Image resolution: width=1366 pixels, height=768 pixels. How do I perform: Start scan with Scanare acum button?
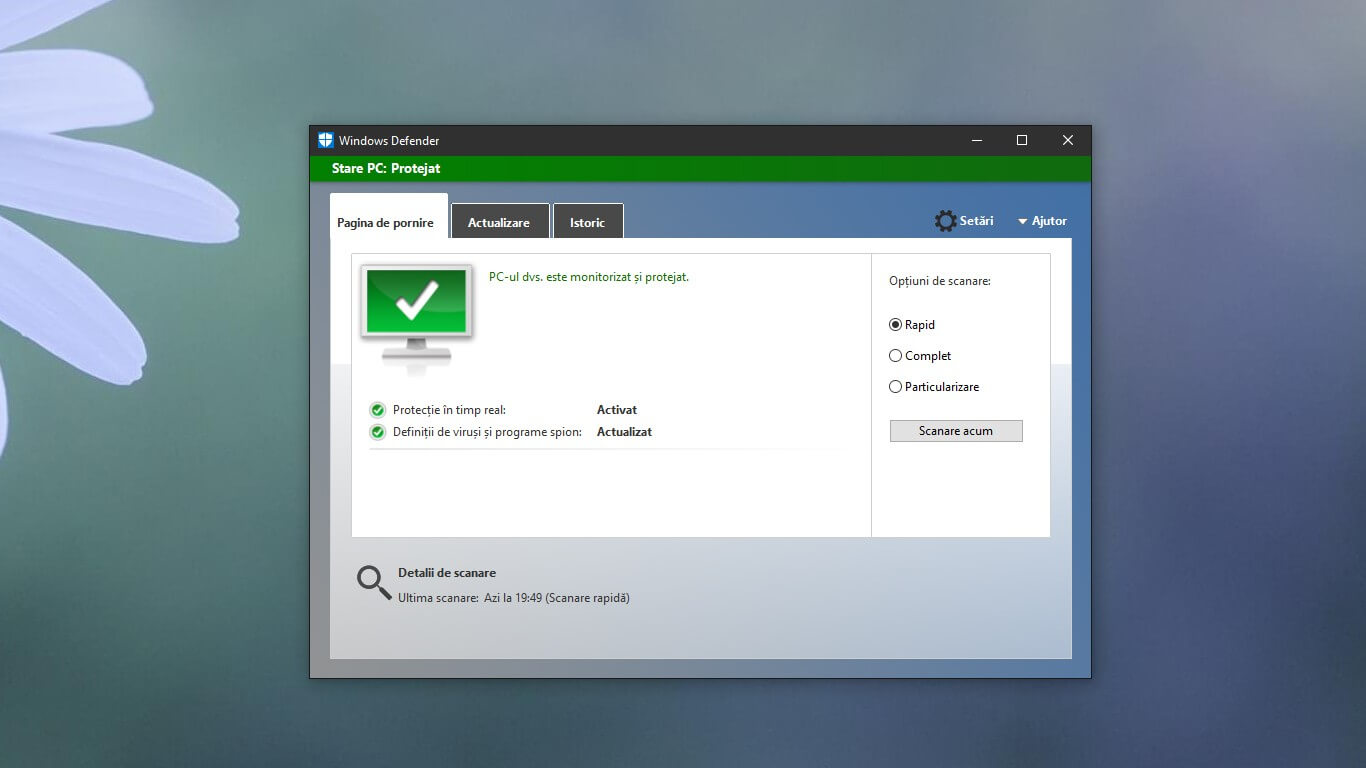tap(956, 431)
